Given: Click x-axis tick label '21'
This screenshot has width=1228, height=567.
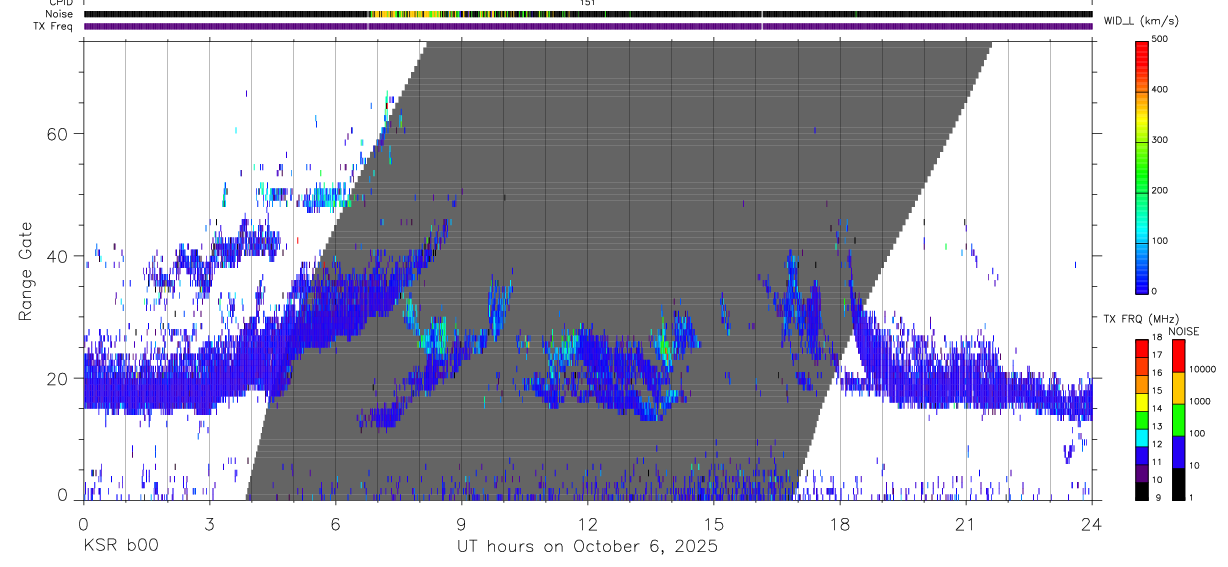Looking at the screenshot, I should point(965,523).
